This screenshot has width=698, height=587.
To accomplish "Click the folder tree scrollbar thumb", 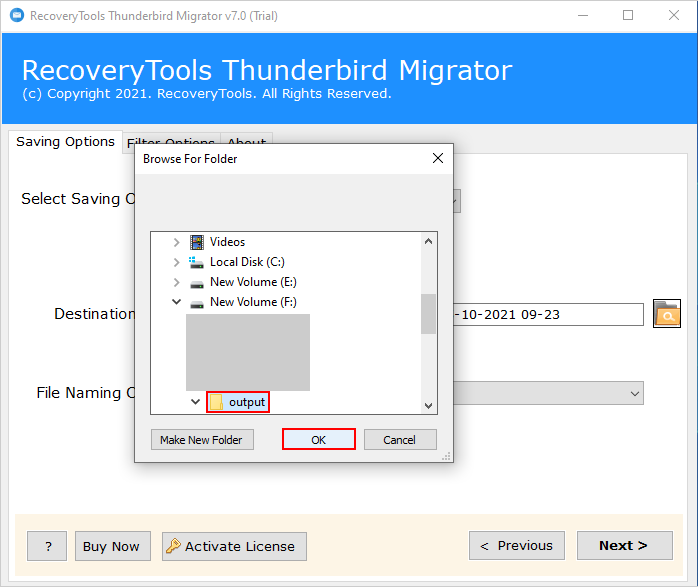I will point(428,314).
